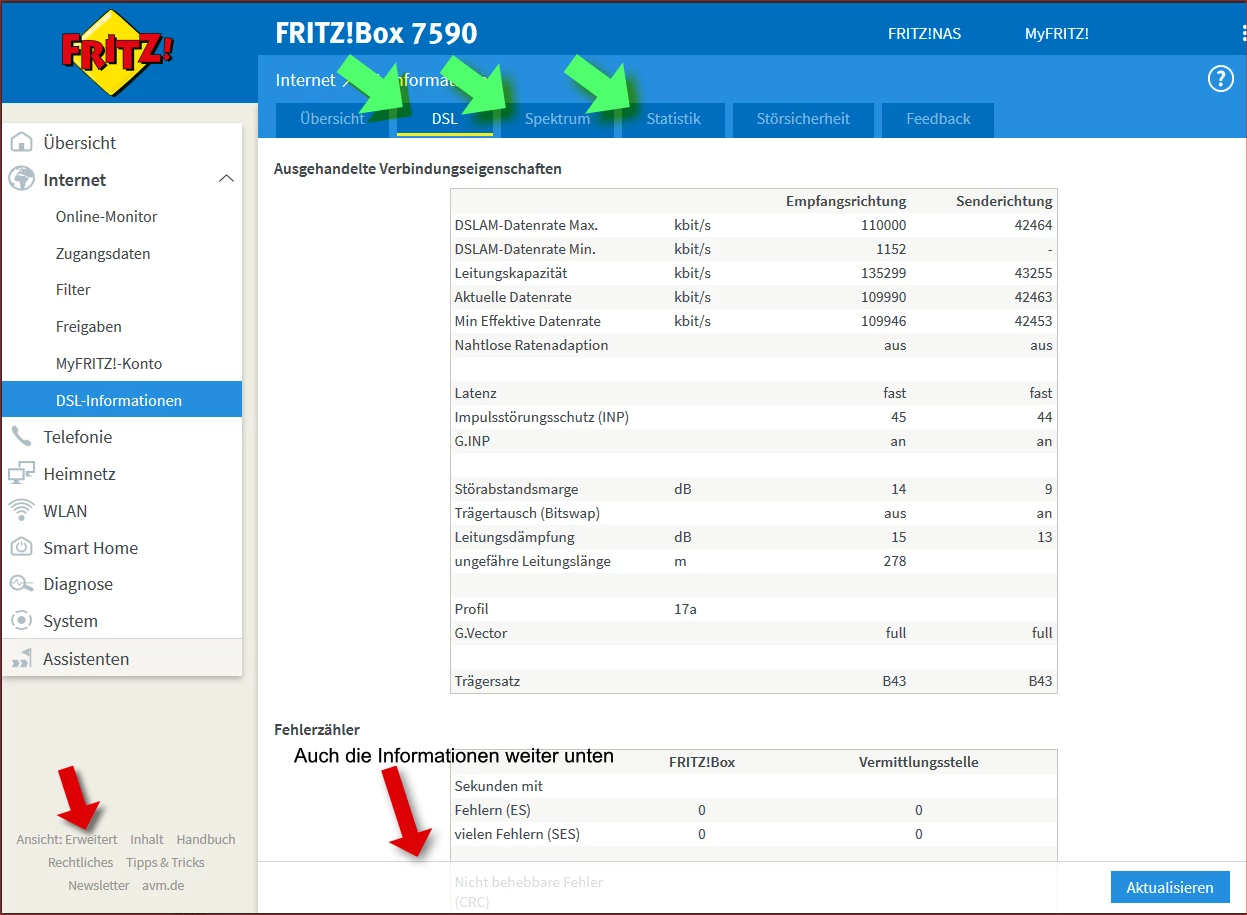
Task: Open Online-Monitor submenu entry
Action: point(107,216)
